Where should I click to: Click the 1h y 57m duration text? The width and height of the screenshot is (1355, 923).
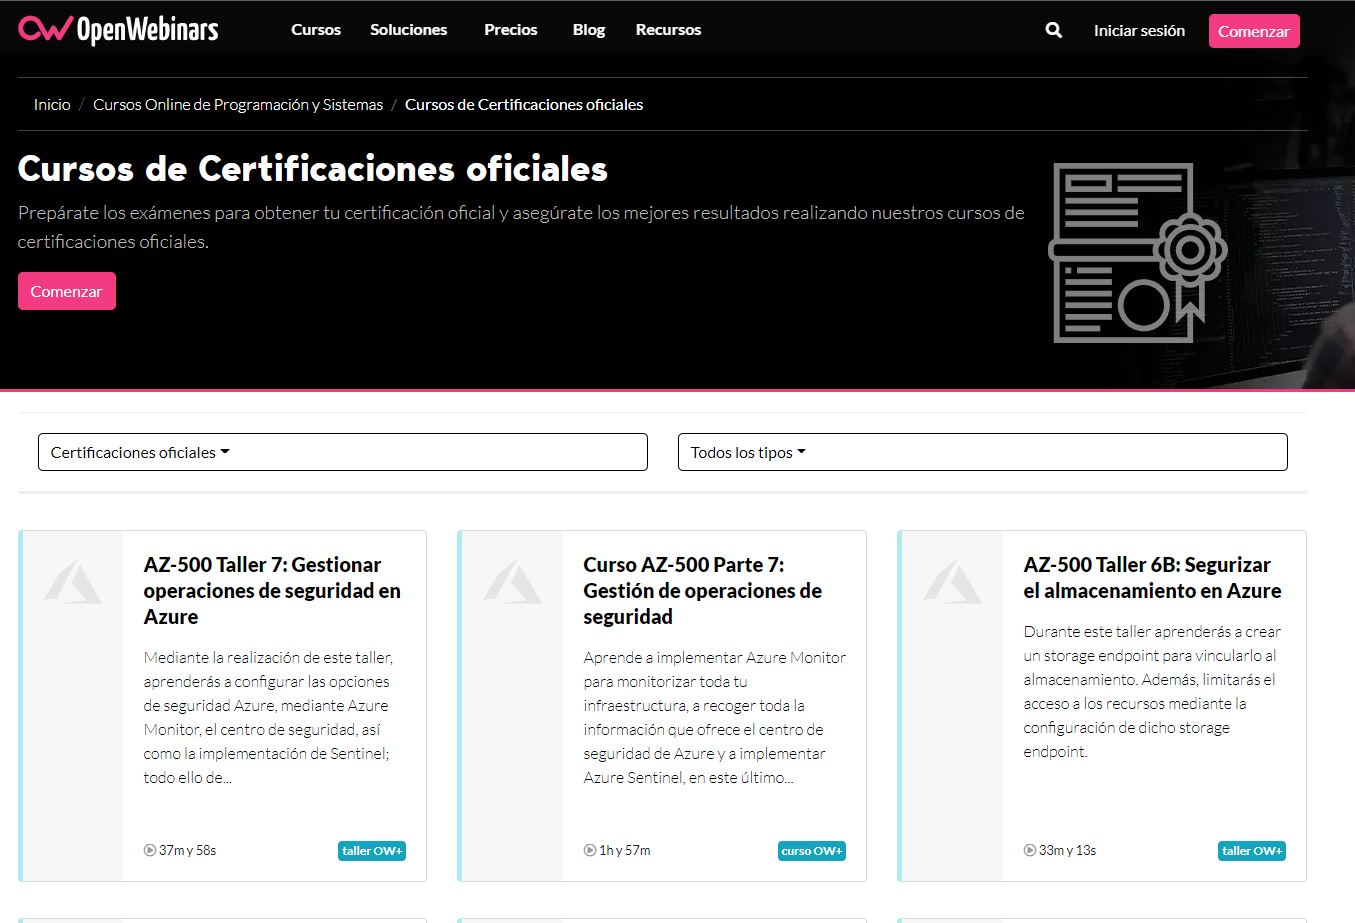click(x=625, y=850)
